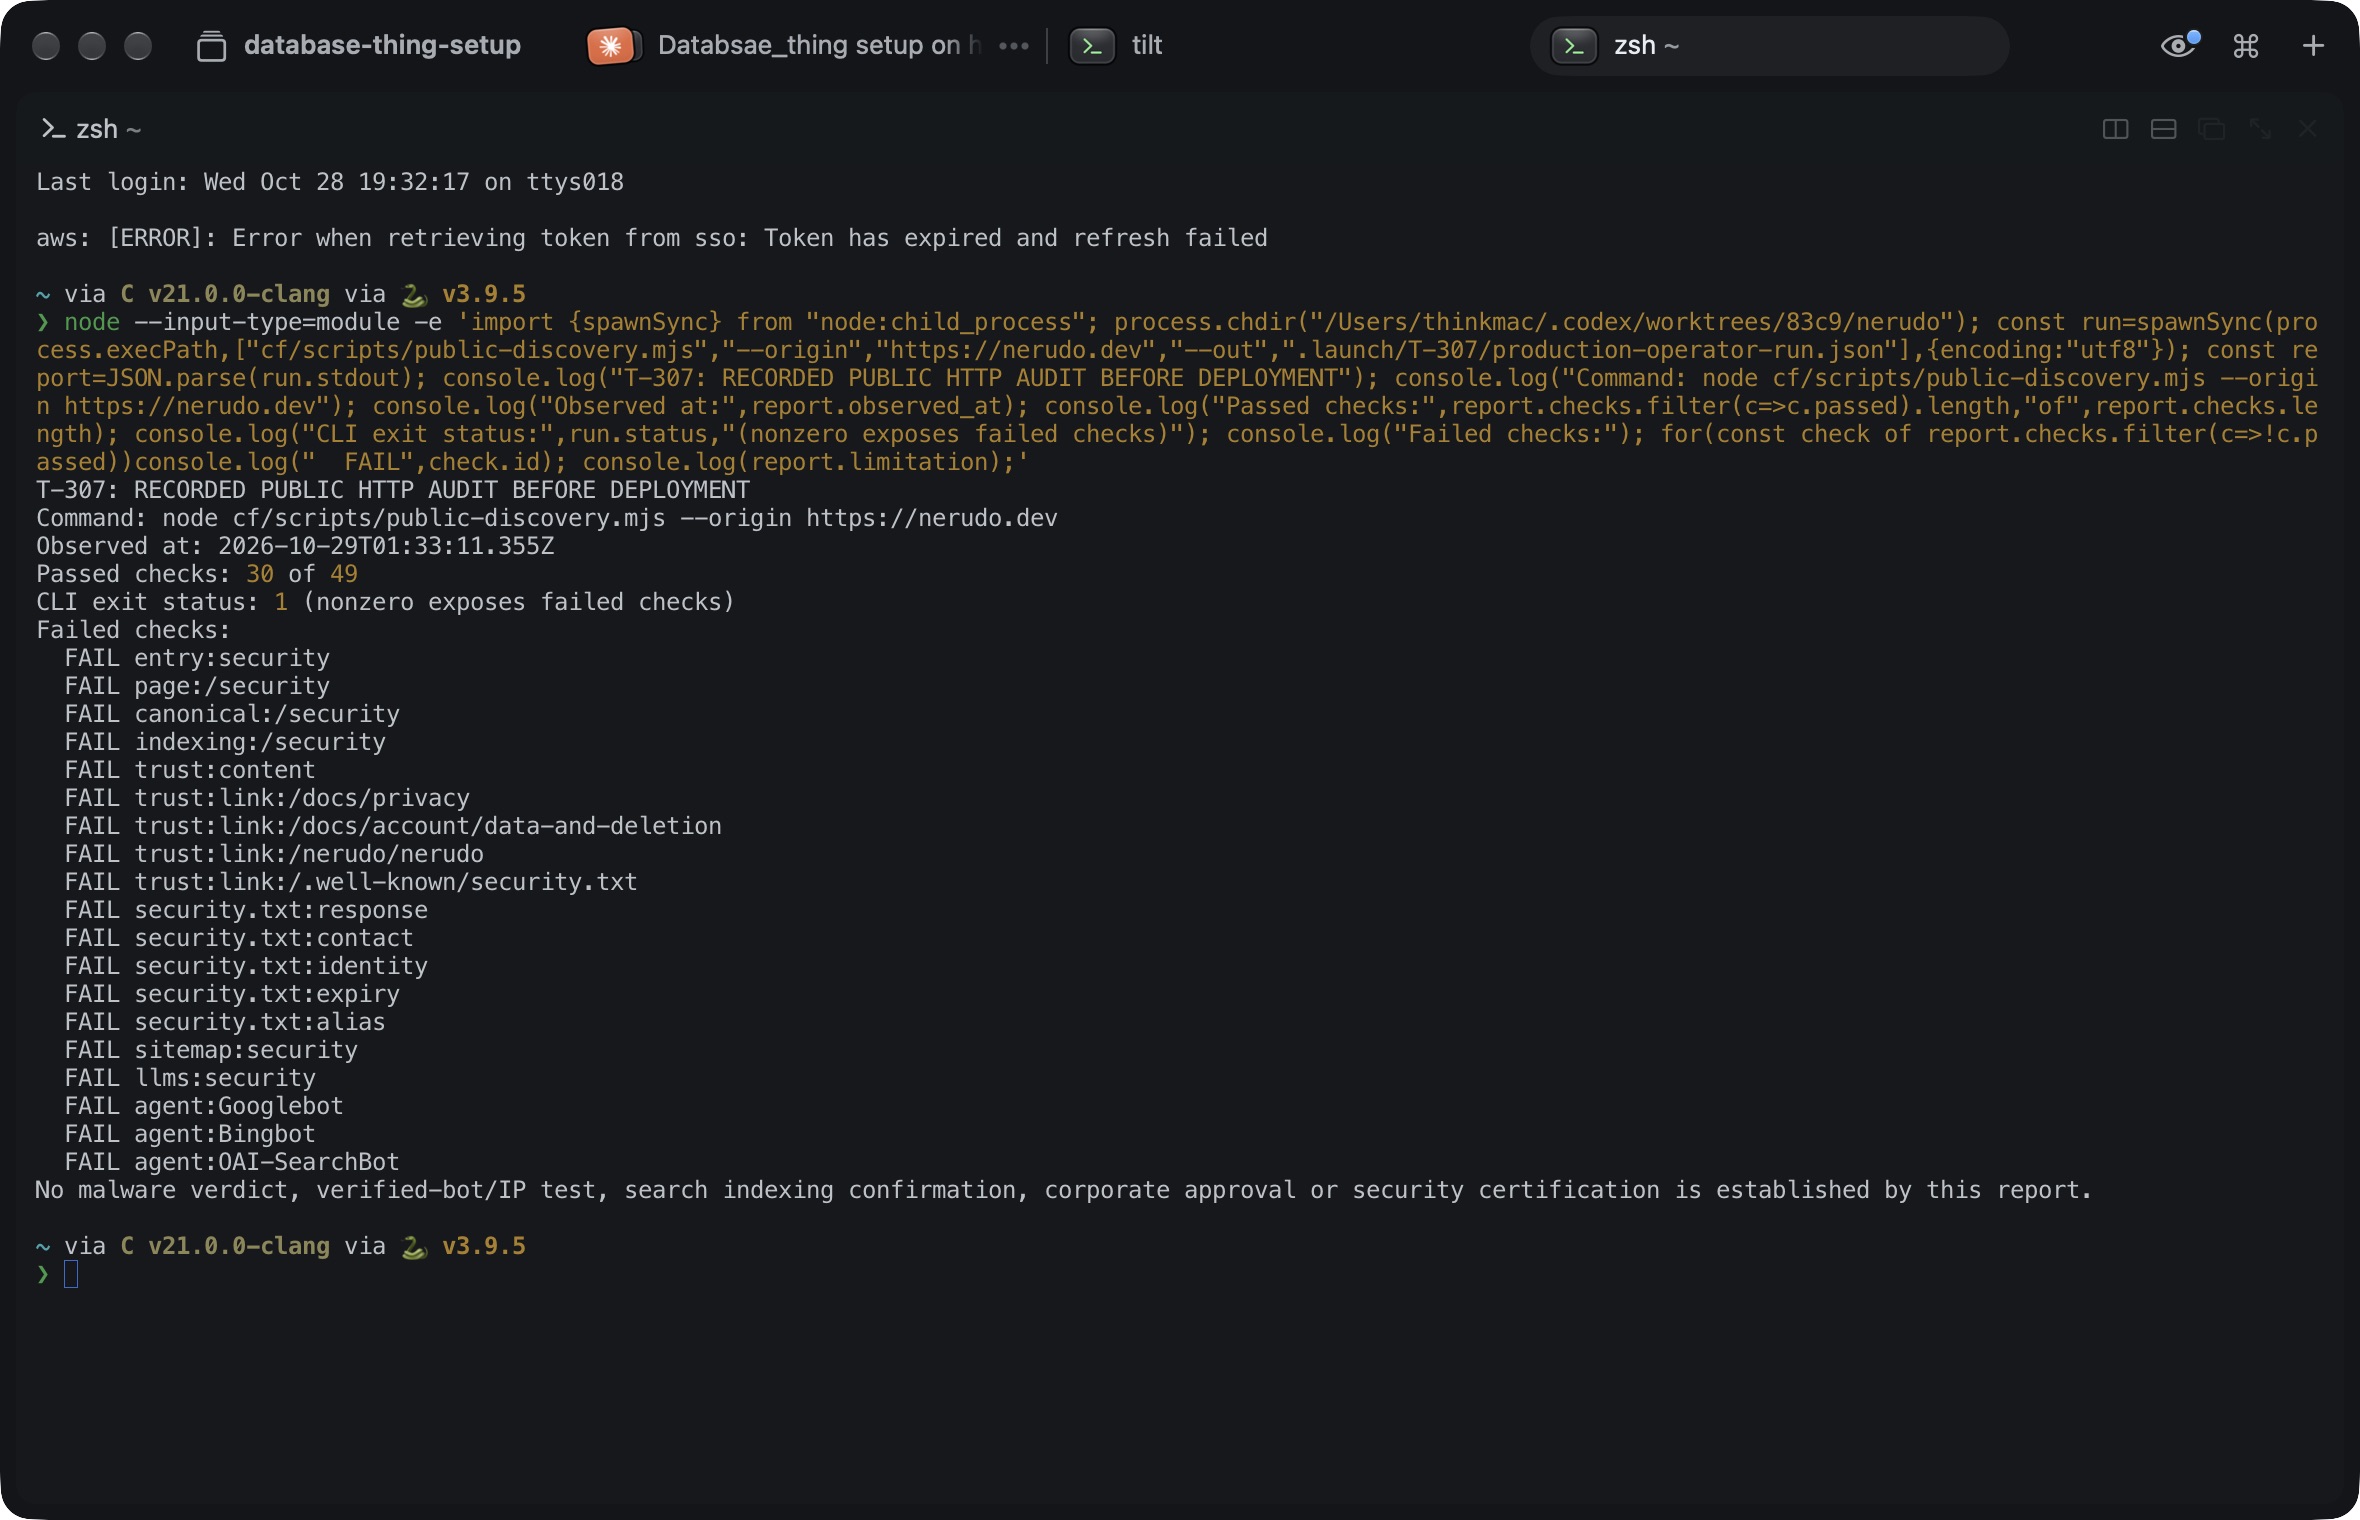Screen dimensions: 2360x1520
Task: Open the command-key shortcuts icon
Action: 2246,46
